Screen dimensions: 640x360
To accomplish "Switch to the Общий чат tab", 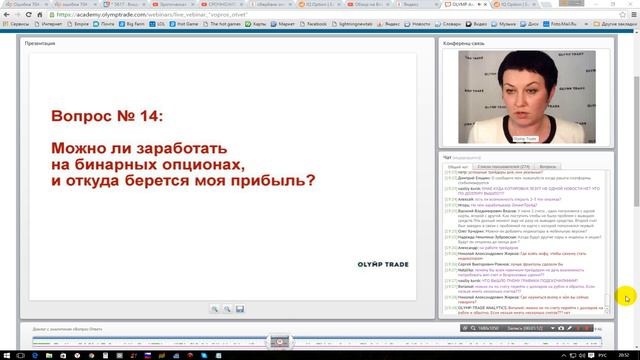I will click(x=458, y=167).
